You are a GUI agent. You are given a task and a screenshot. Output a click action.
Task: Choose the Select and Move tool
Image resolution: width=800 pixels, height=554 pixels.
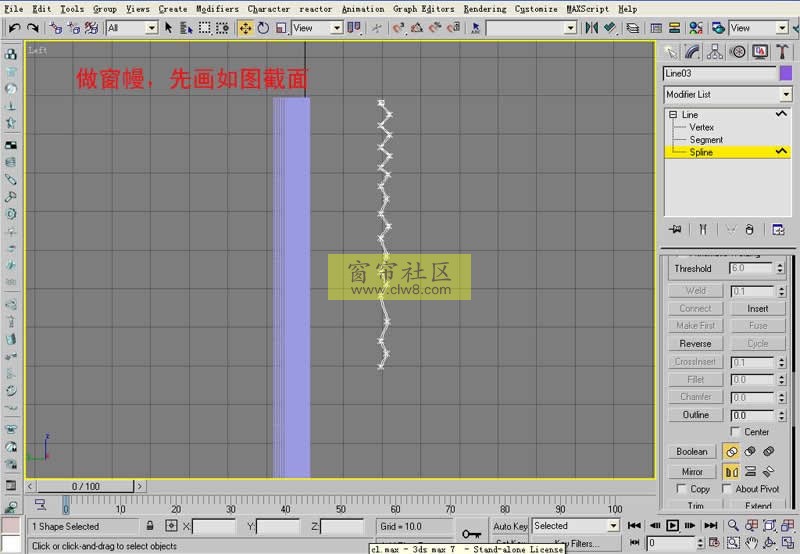[x=245, y=28]
